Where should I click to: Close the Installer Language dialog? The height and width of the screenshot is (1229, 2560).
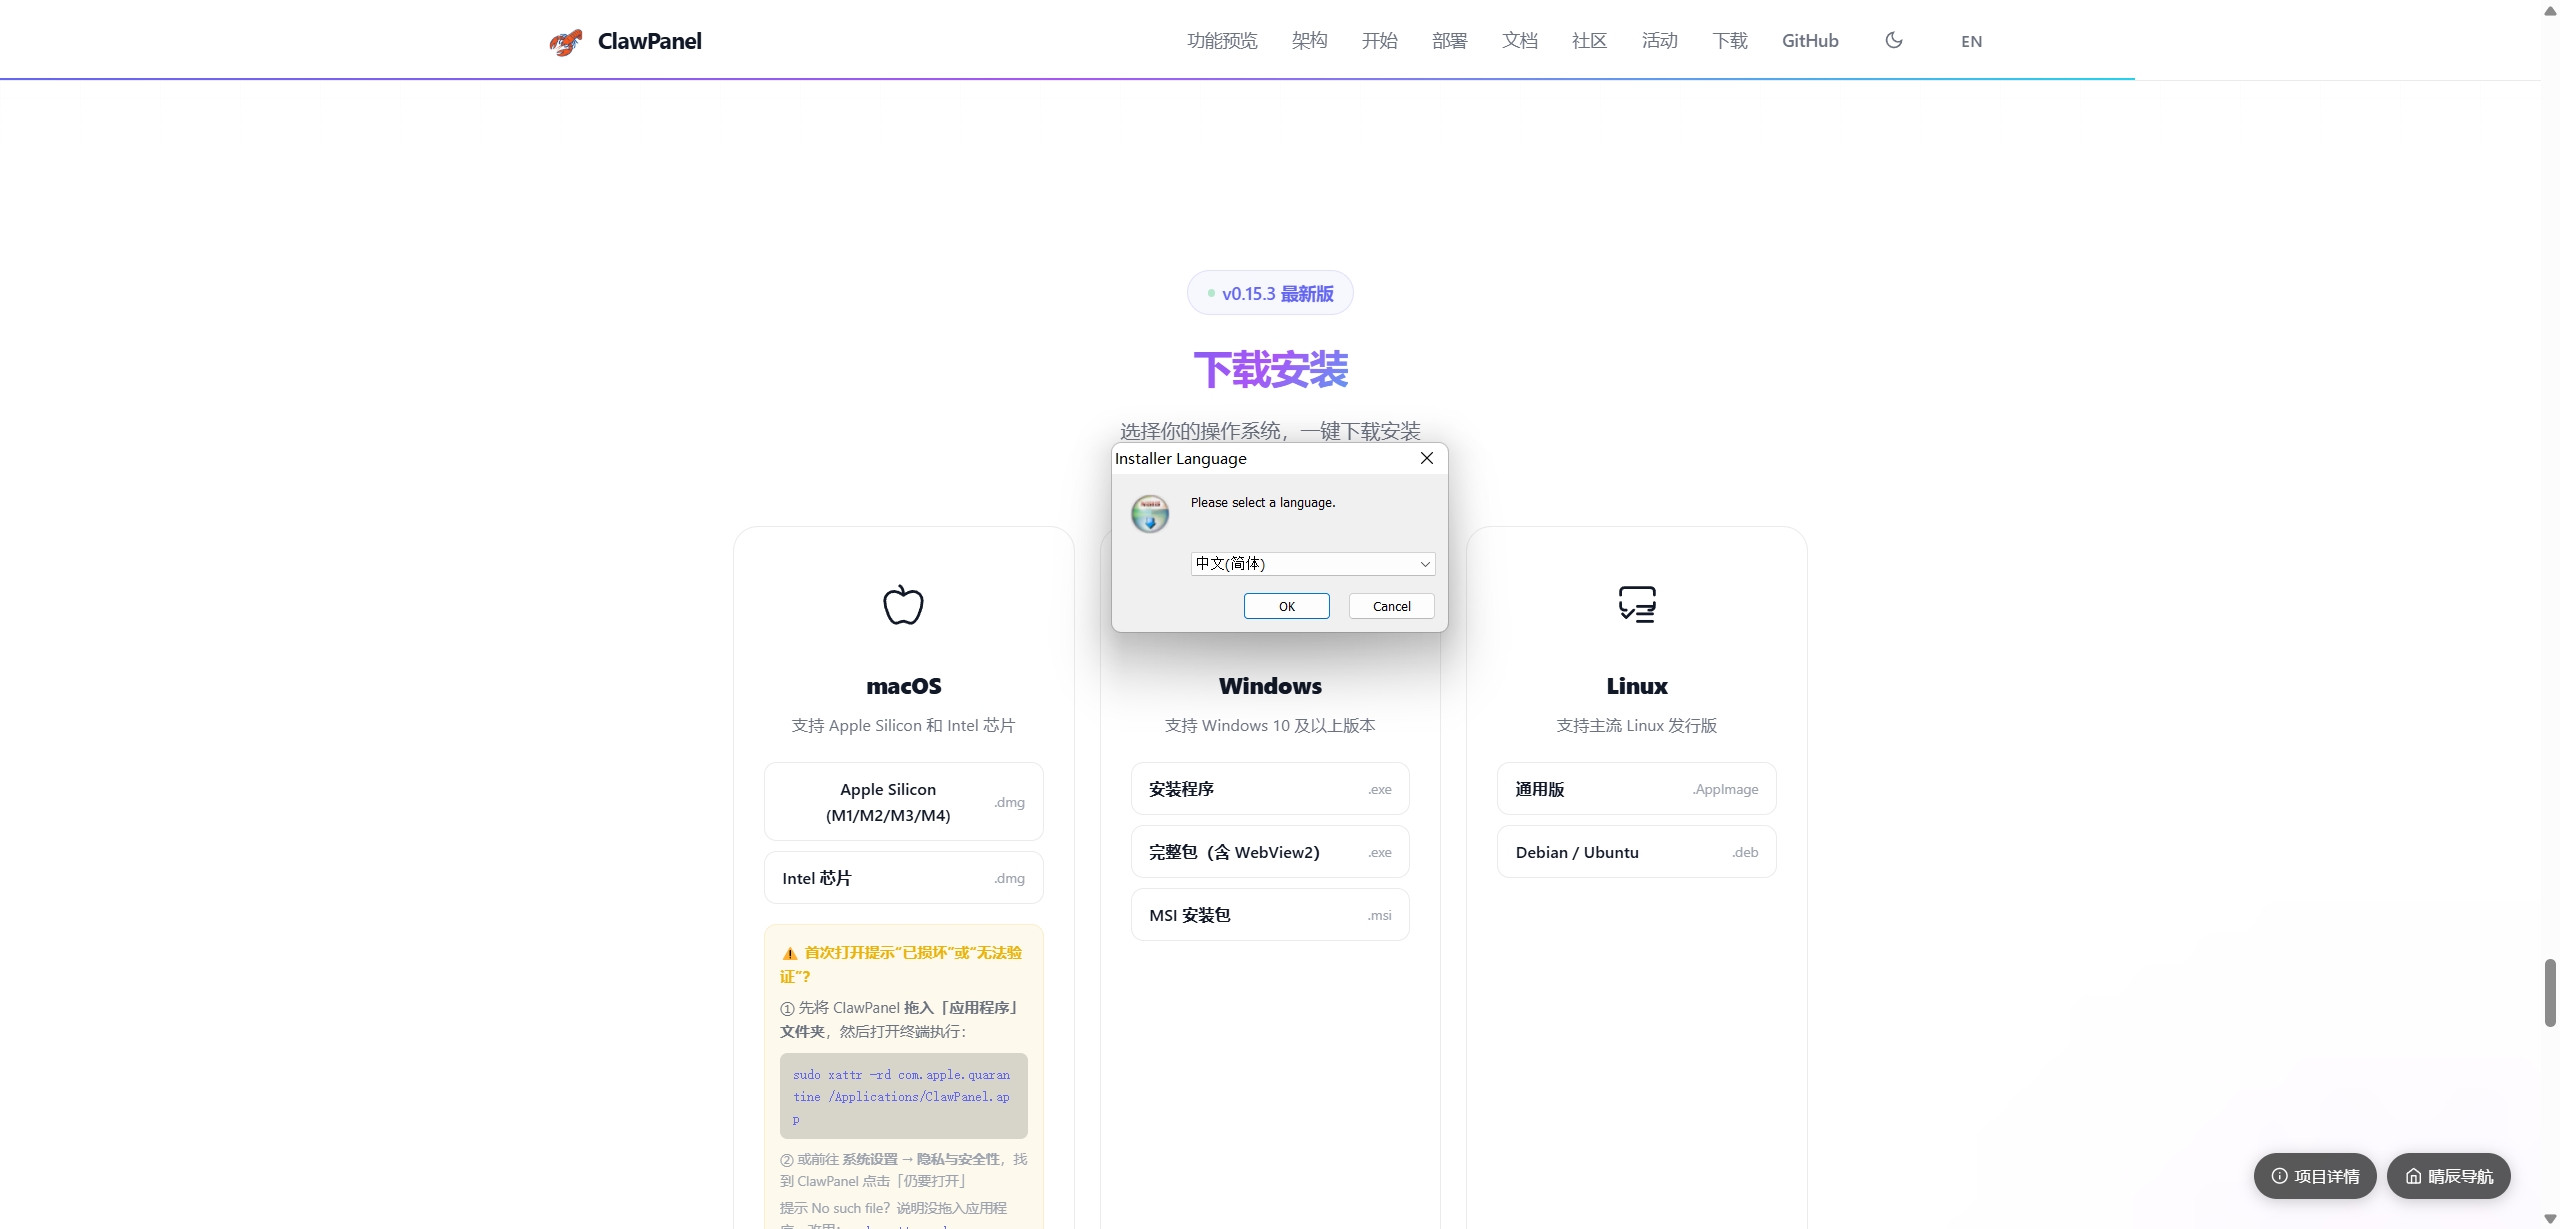(1427, 458)
